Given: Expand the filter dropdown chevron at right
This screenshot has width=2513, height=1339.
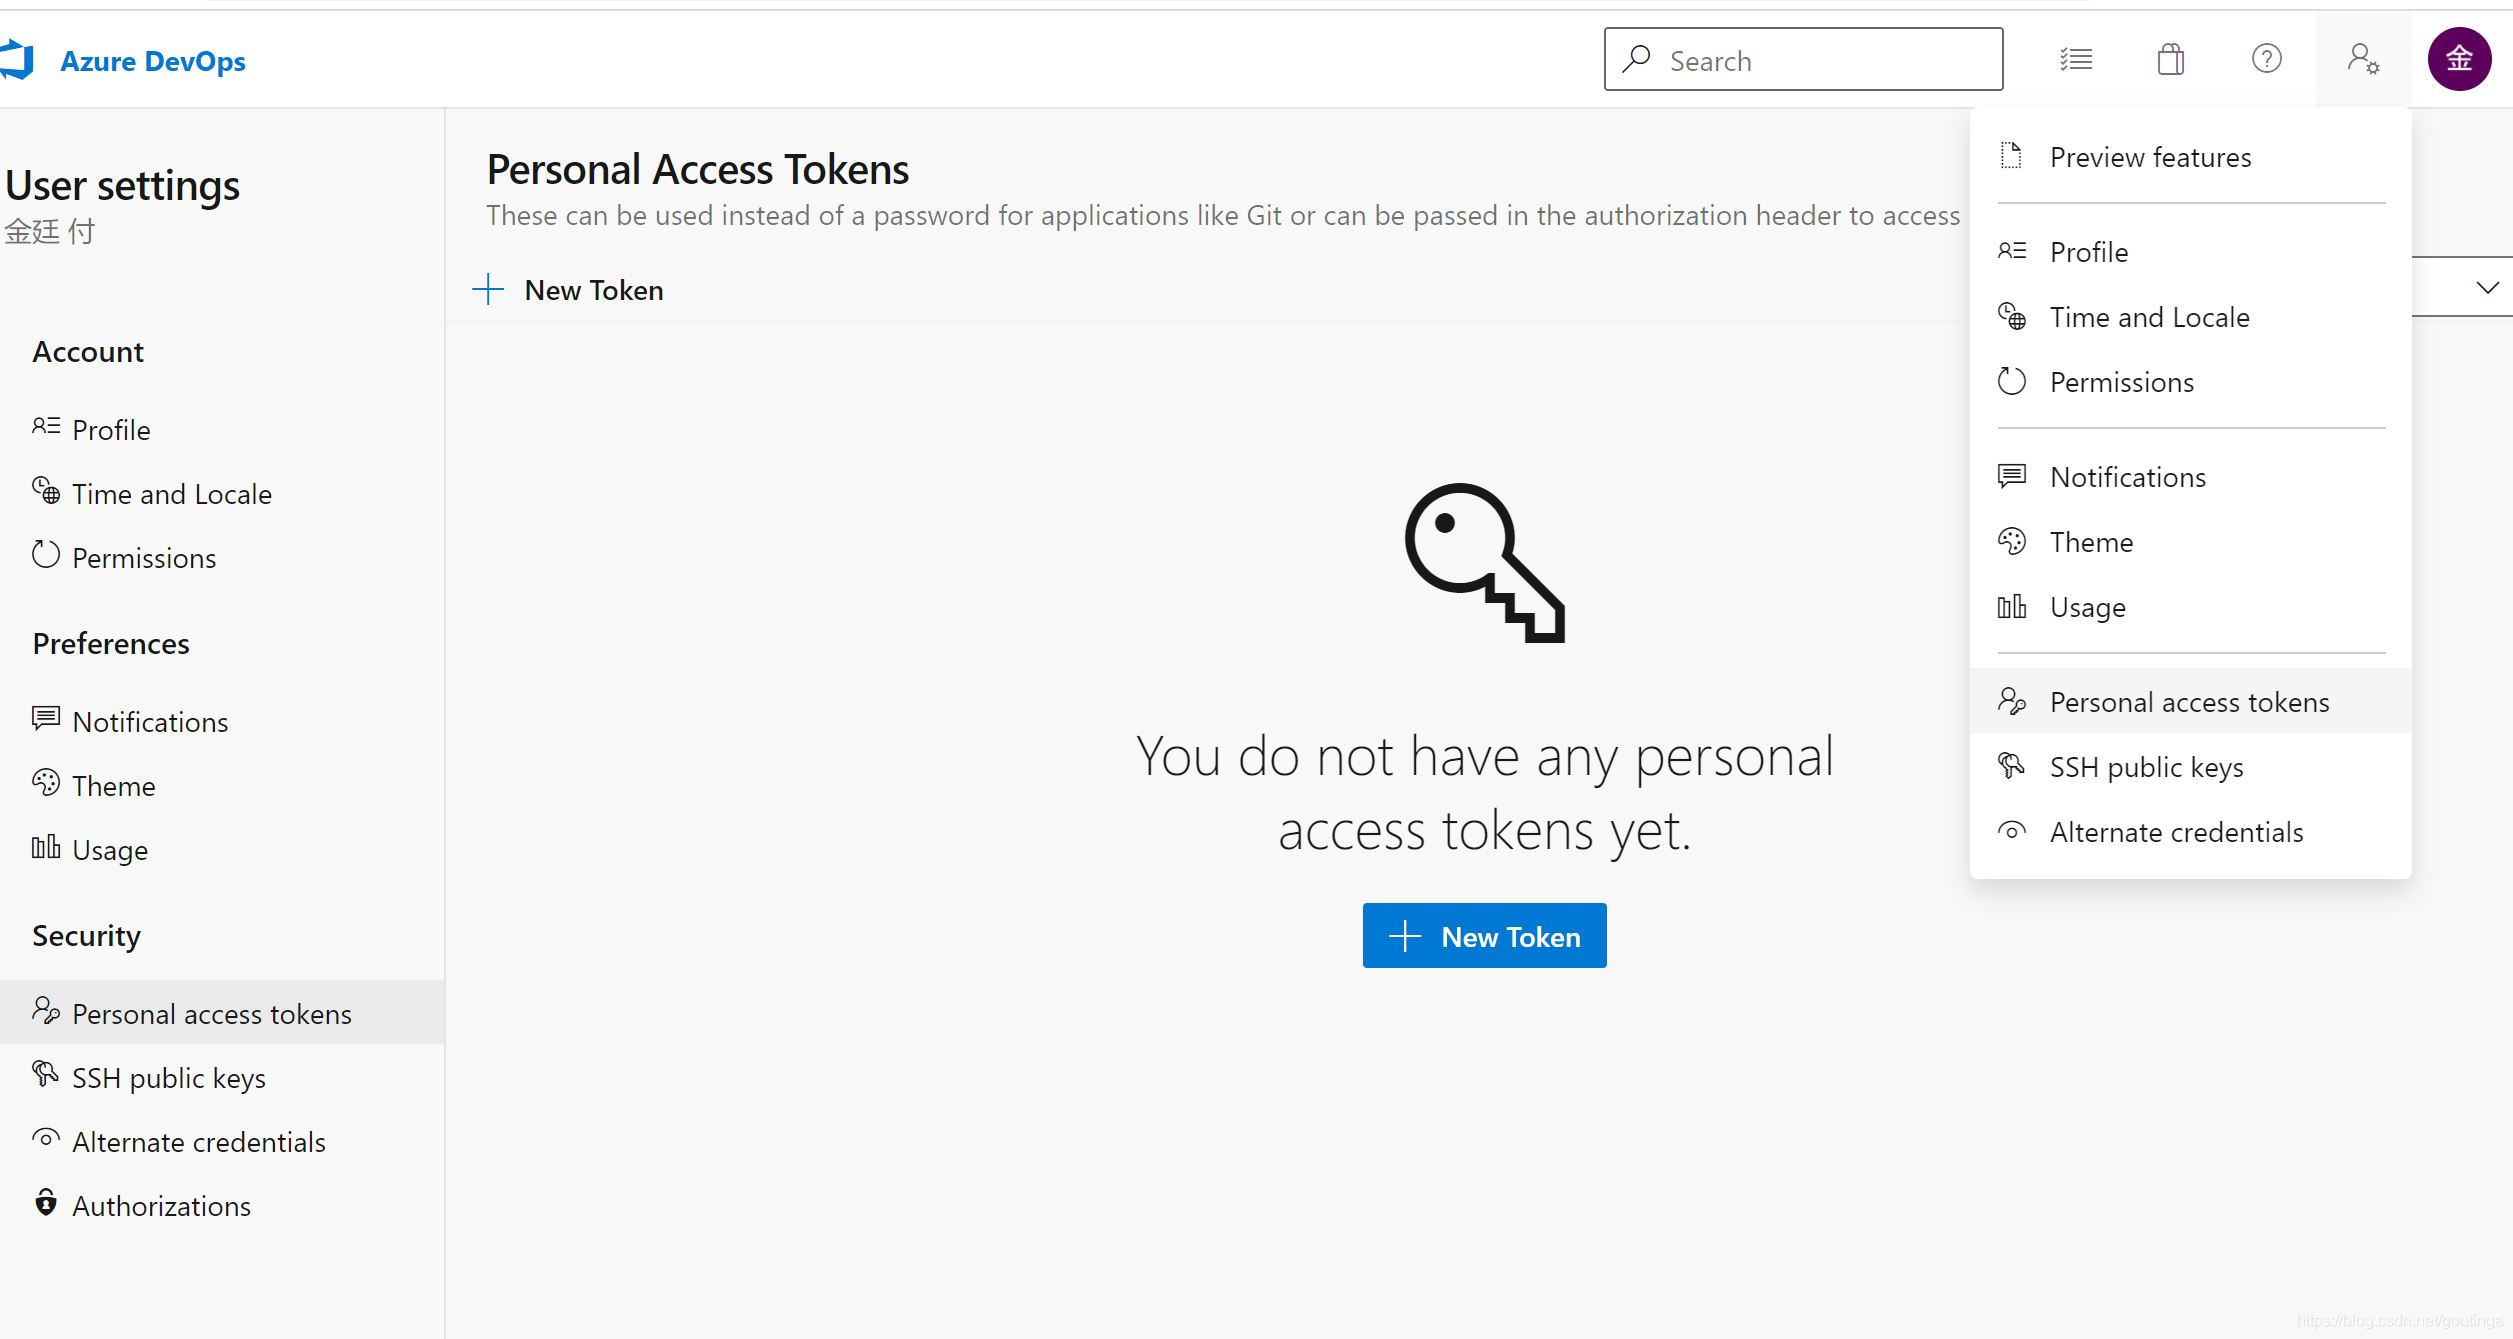Looking at the screenshot, I should tap(2487, 288).
